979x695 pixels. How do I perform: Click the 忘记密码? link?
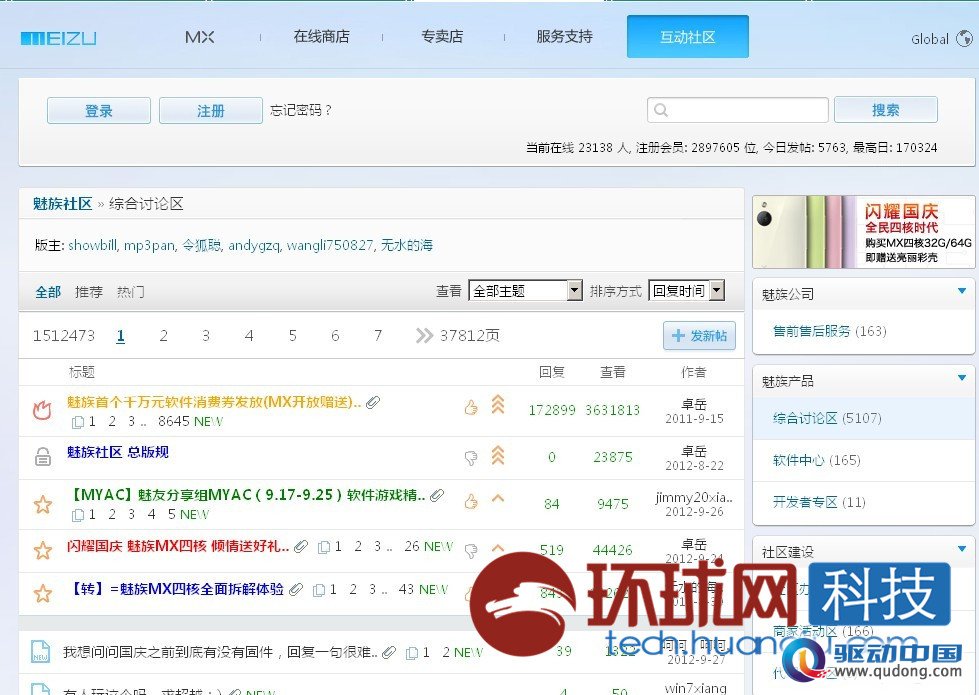coord(301,111)
